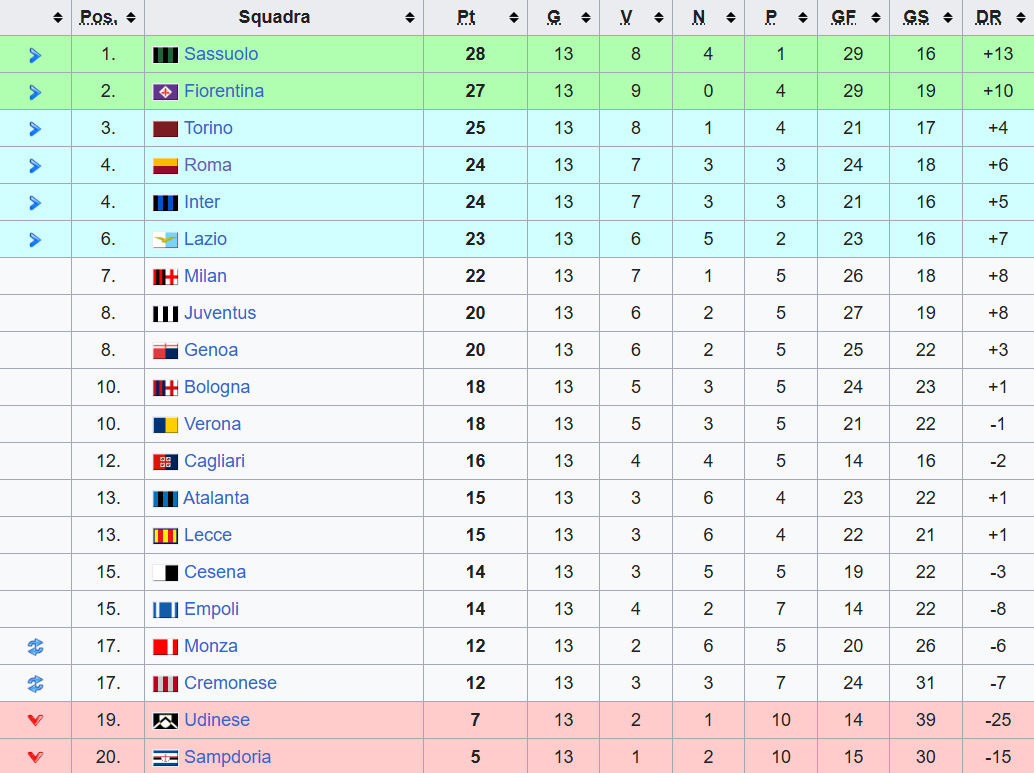Open the Atalanta team link

click(216, 498)
